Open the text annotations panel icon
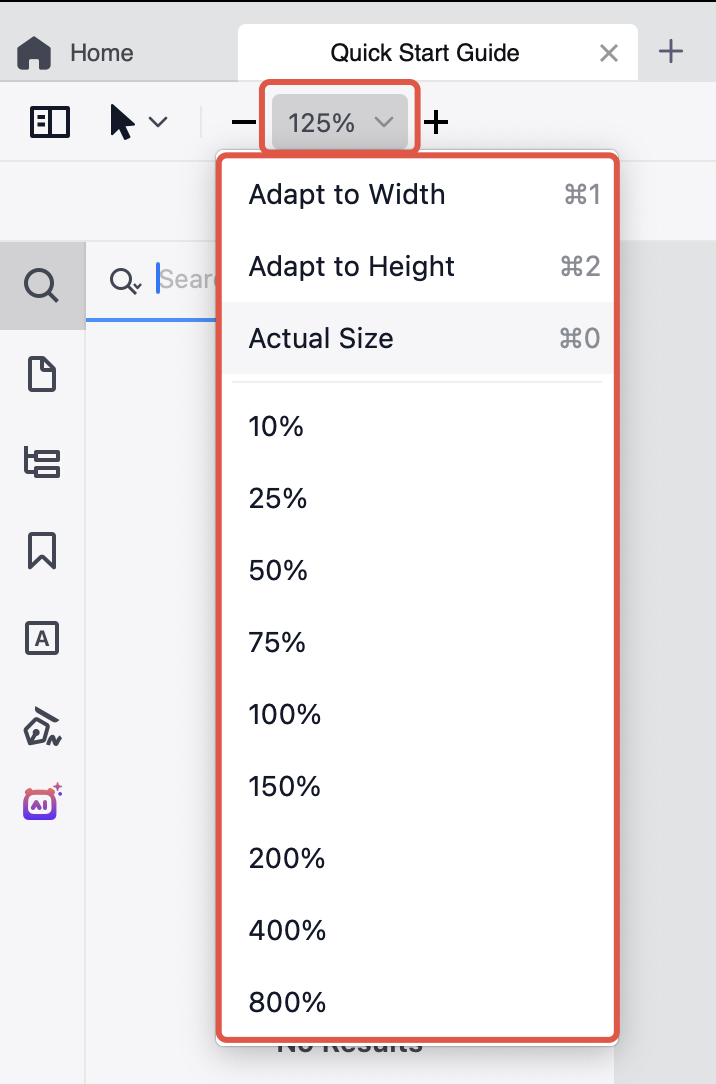The image size is (716, 1084). (42, 638)
